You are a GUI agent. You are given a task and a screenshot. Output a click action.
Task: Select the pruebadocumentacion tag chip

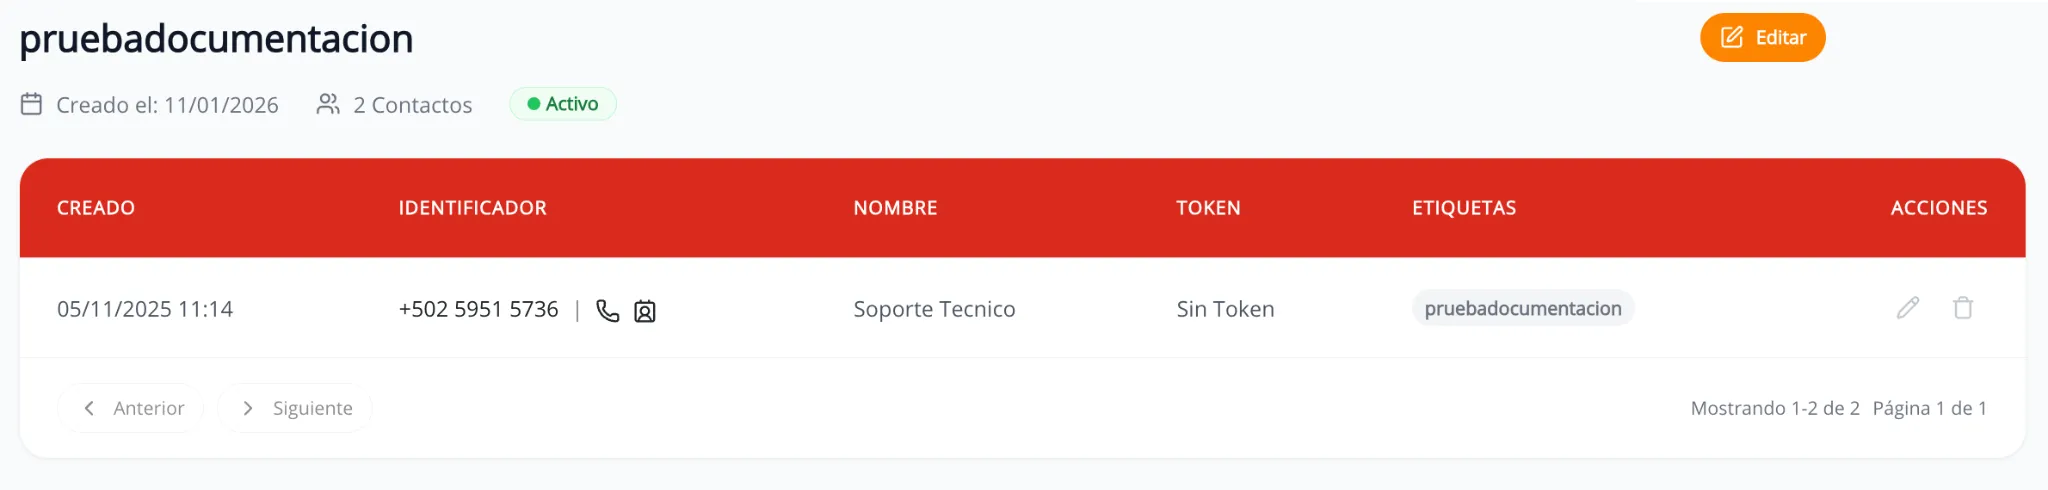point(1522,309)
